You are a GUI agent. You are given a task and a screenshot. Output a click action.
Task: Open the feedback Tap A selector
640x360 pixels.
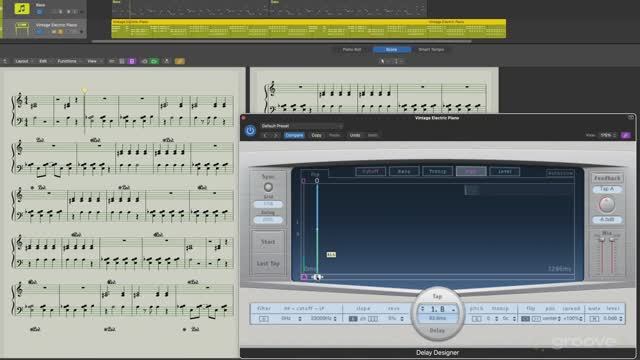click(x=607, y=189)
